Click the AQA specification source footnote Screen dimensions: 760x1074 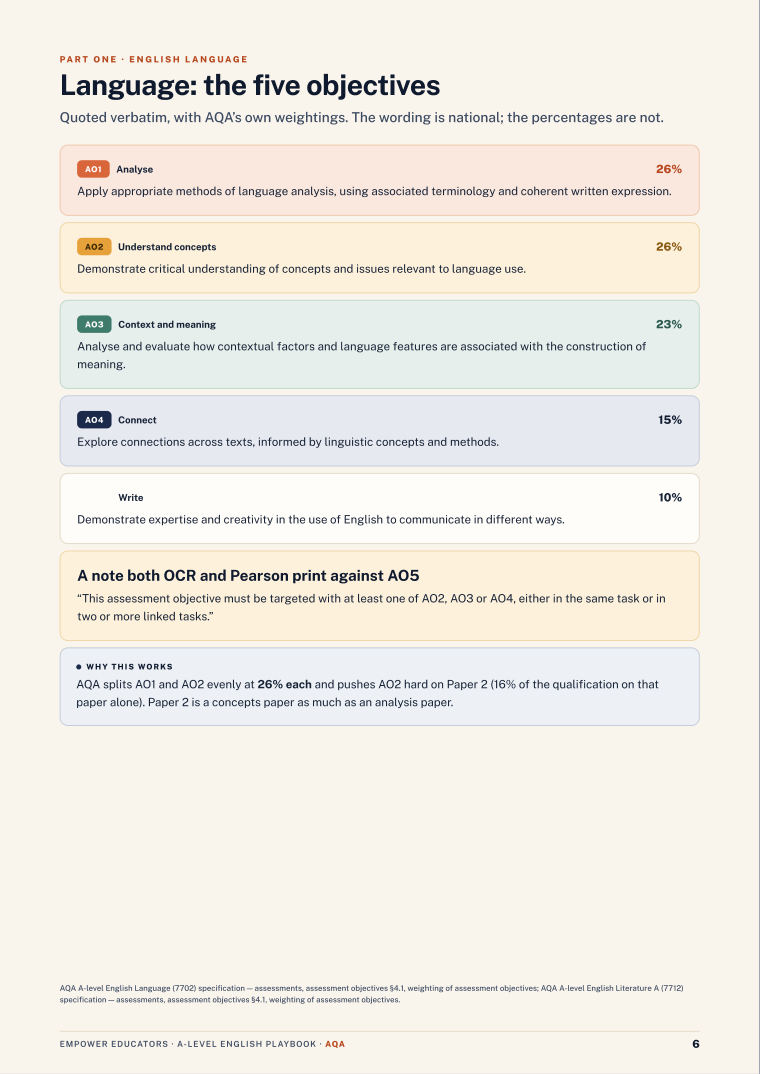372,994
